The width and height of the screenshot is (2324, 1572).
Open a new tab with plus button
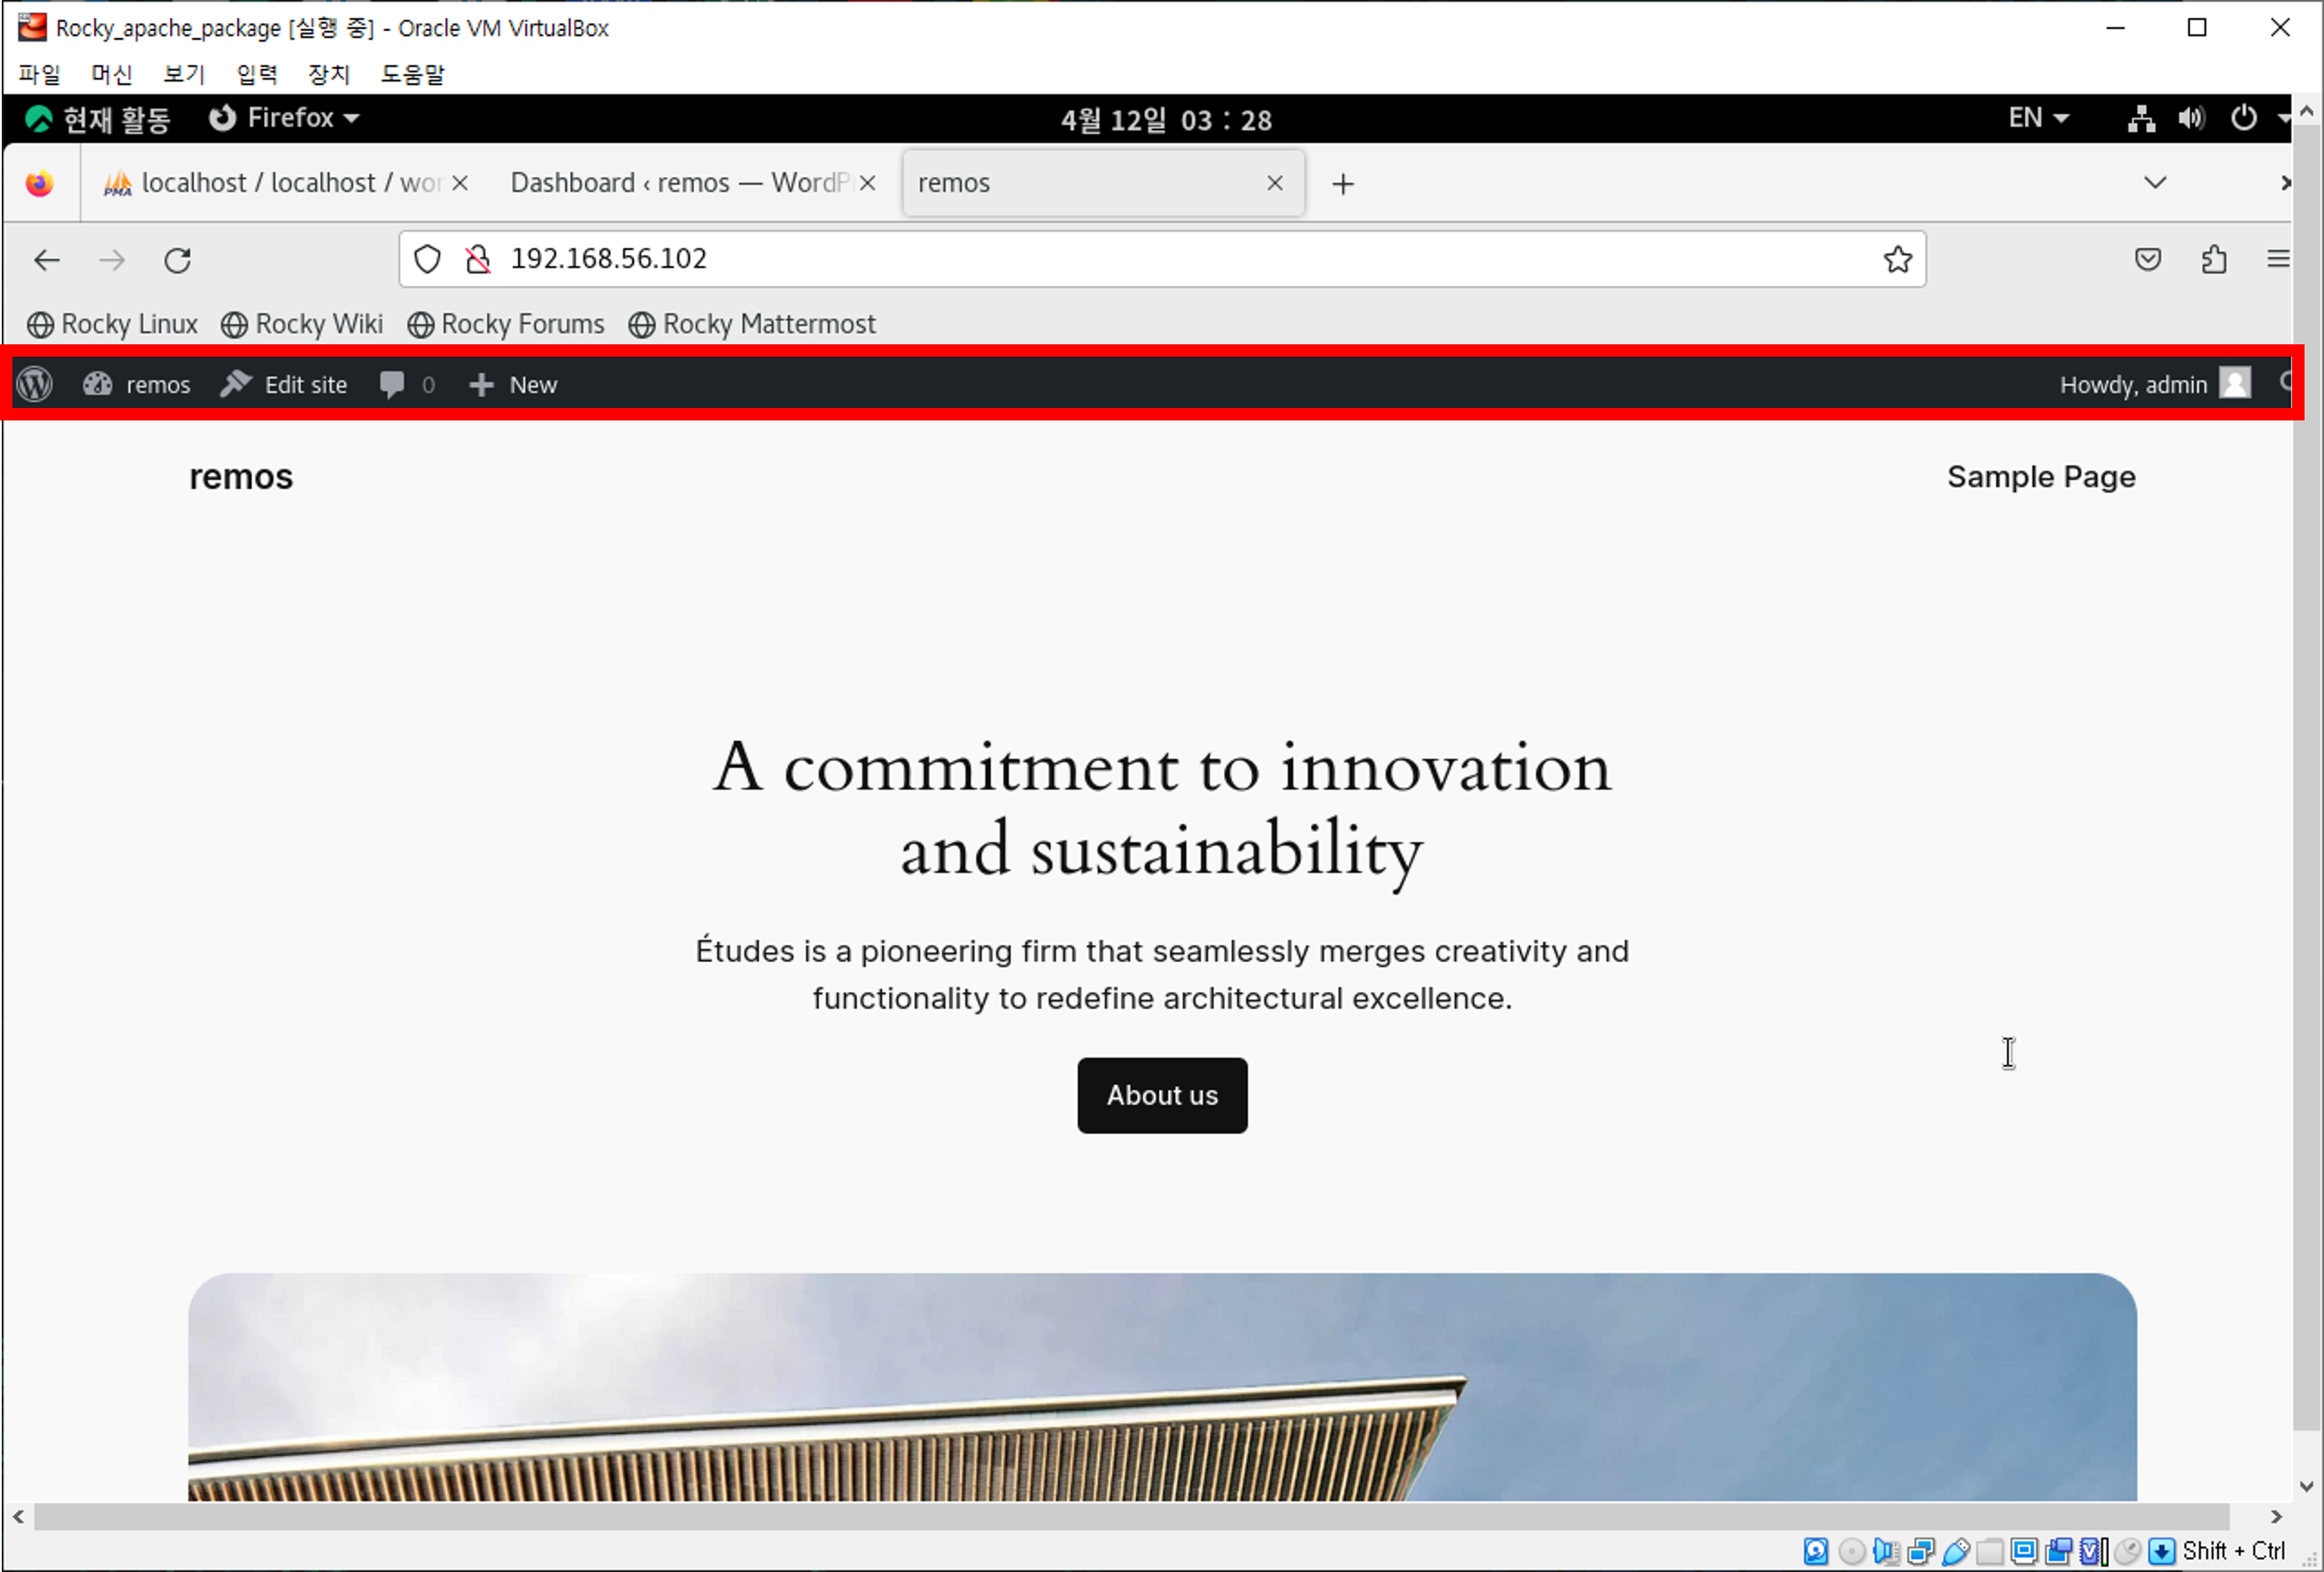coord(1343,184)
